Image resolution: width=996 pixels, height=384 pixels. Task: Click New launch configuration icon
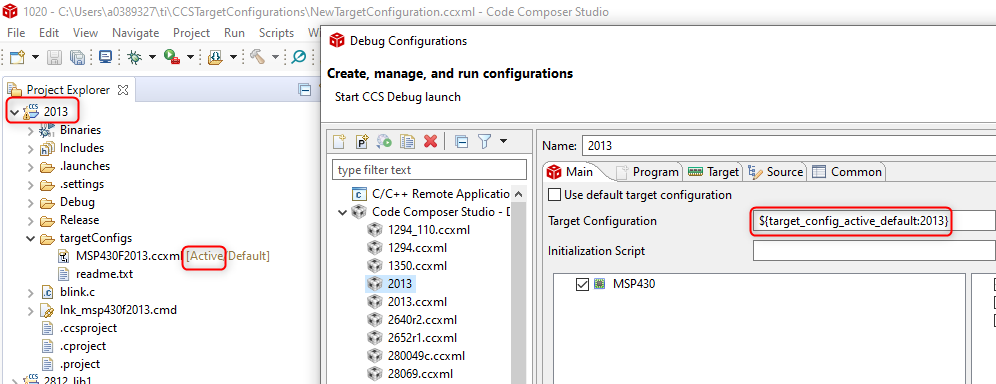339,142
